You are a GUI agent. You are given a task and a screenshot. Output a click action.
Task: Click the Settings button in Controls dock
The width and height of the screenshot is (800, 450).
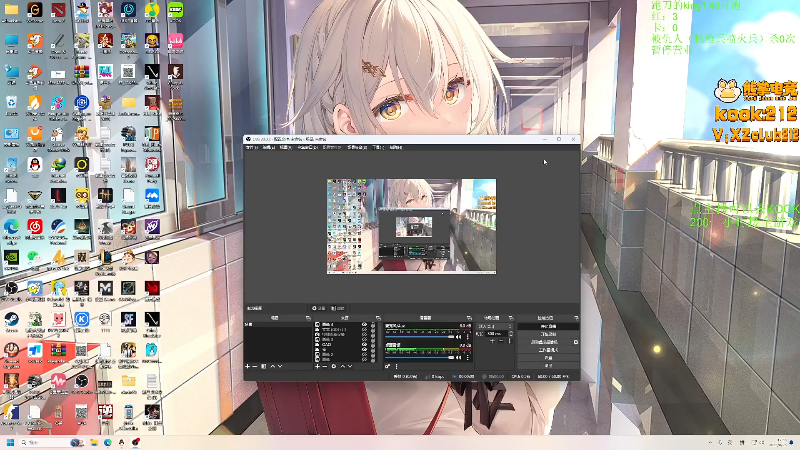[x=549, y=358]
